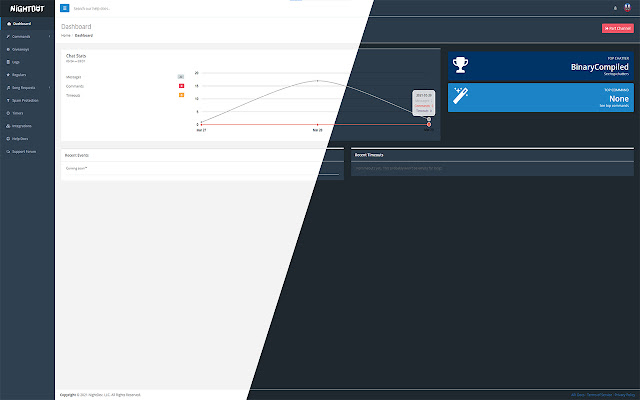Open Regulars star icon in sidebar
The width and height of the screenshot is (640, 400).
tap(8, 75)
